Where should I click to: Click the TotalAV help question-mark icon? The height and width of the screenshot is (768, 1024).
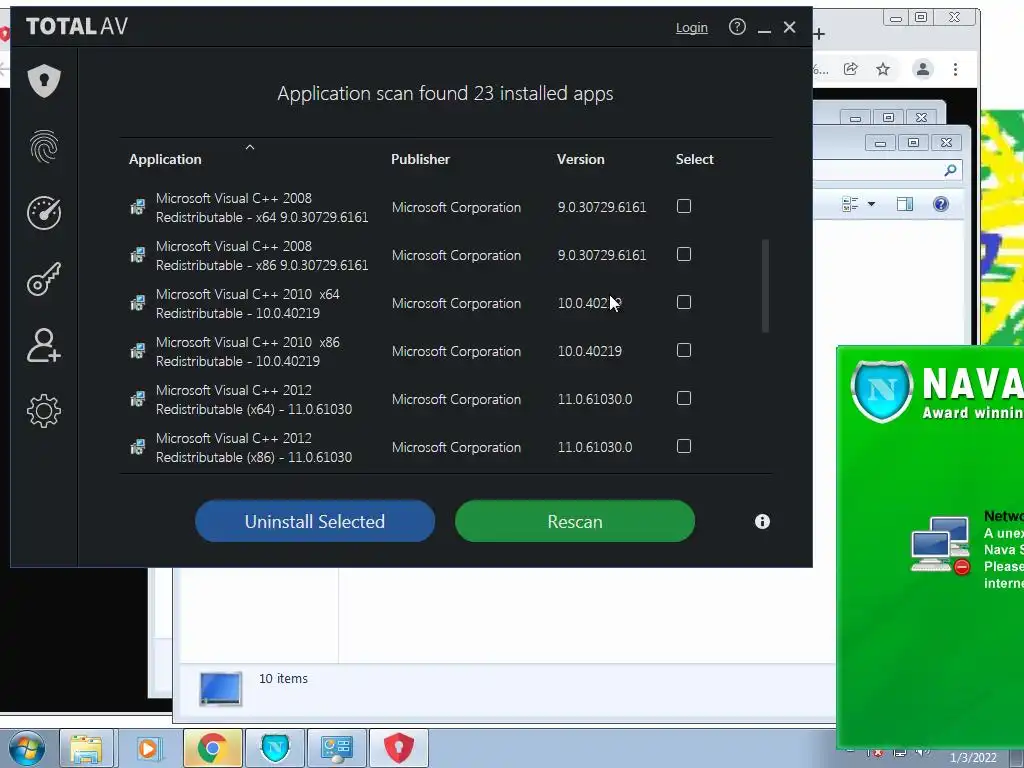point(737,27)
